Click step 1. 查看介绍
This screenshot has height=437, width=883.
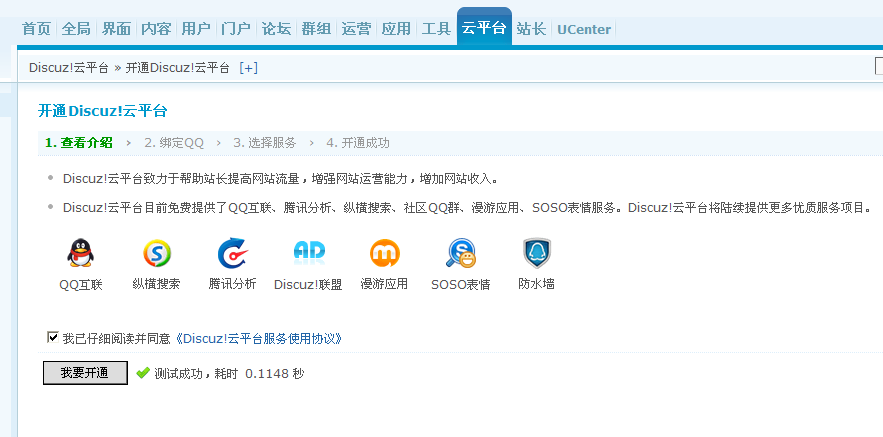(79, 143)
